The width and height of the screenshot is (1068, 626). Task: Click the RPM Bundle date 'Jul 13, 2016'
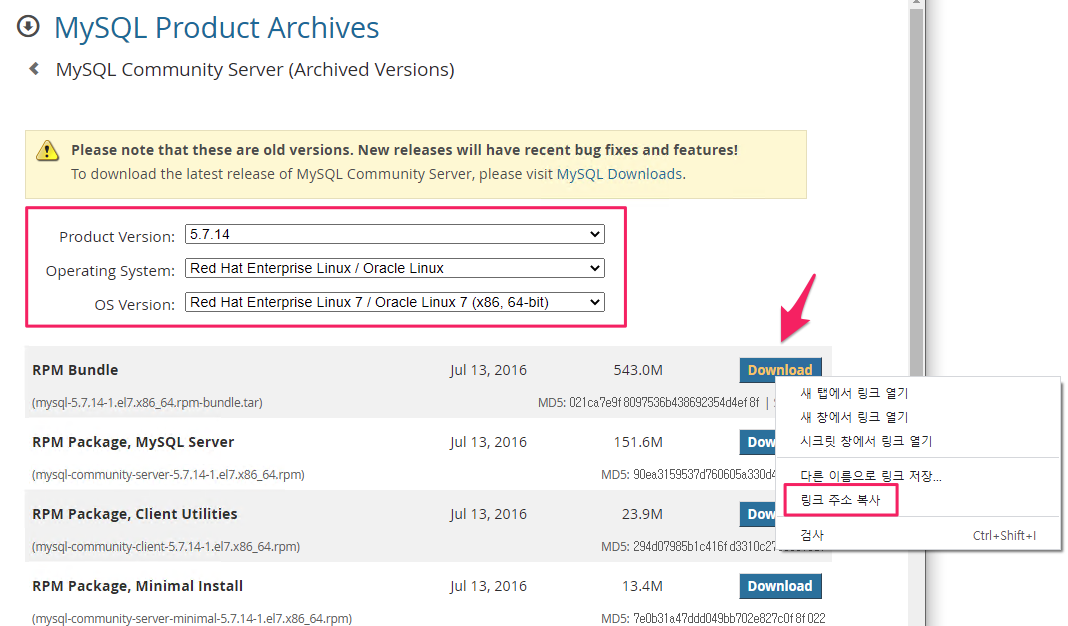click(488, 370)
